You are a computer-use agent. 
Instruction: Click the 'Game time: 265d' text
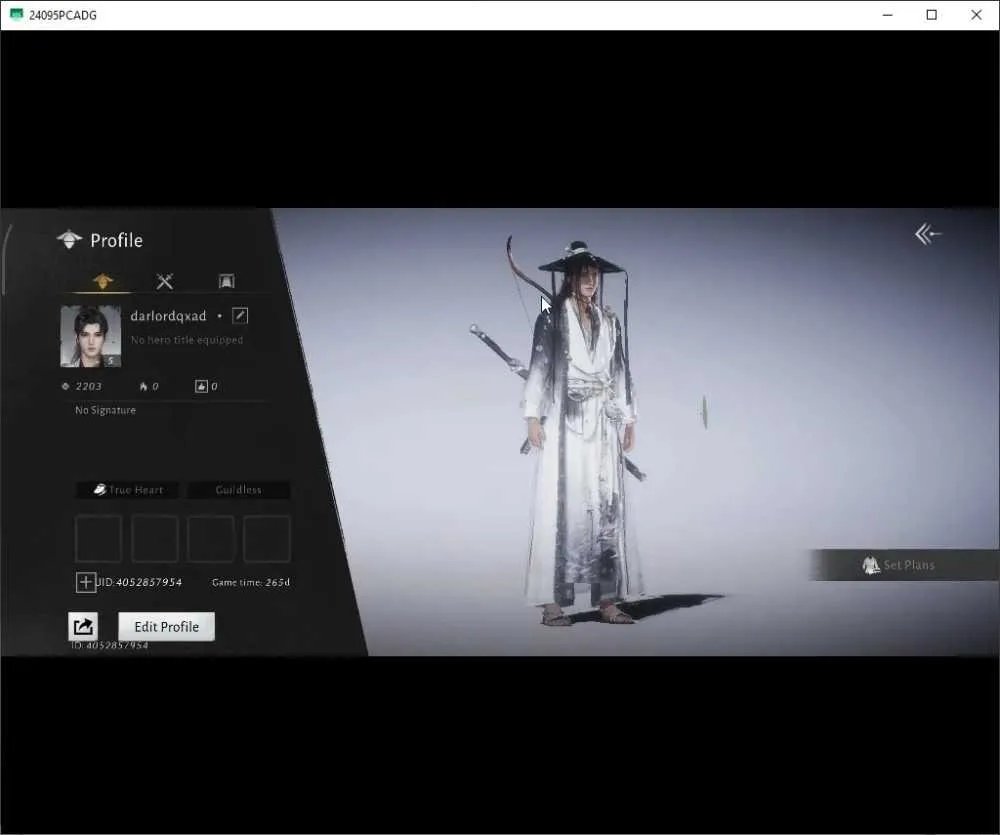click(x=251, y=582)
